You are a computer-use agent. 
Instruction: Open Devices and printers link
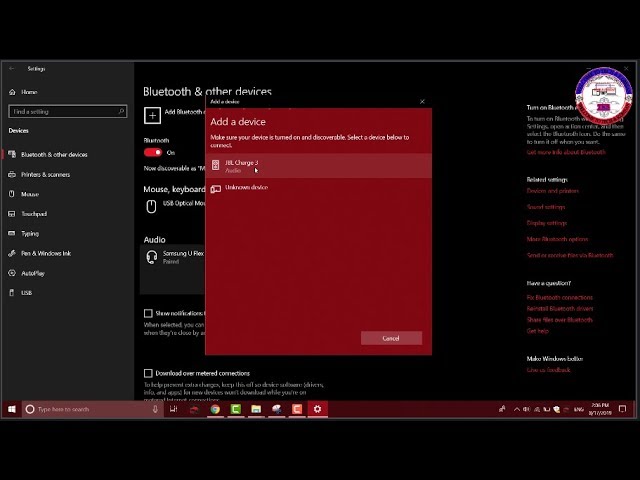(x=553, y=191)
